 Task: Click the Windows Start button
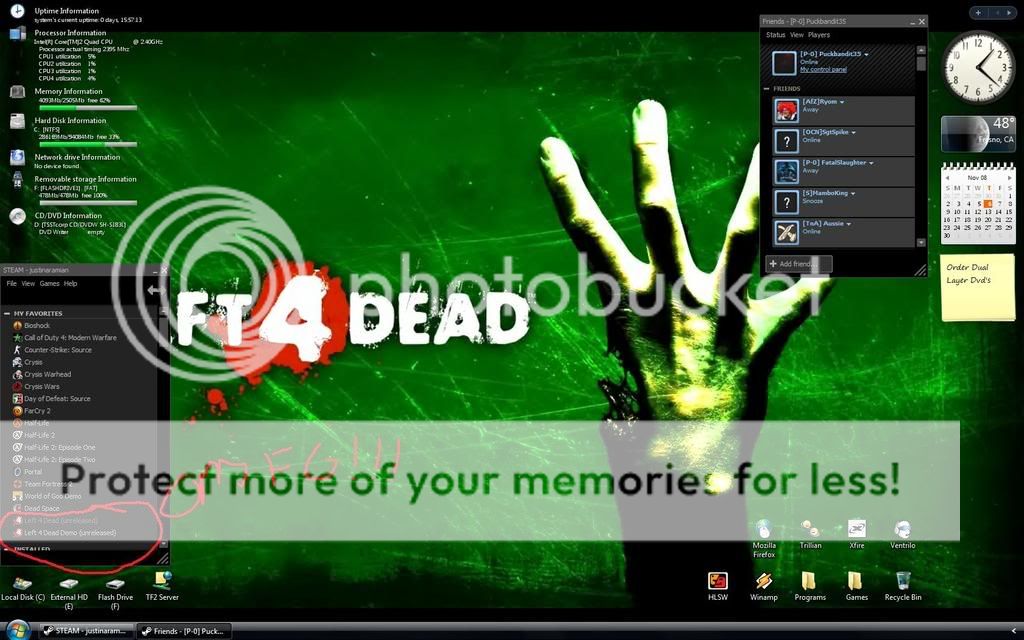tap(17, 630)
